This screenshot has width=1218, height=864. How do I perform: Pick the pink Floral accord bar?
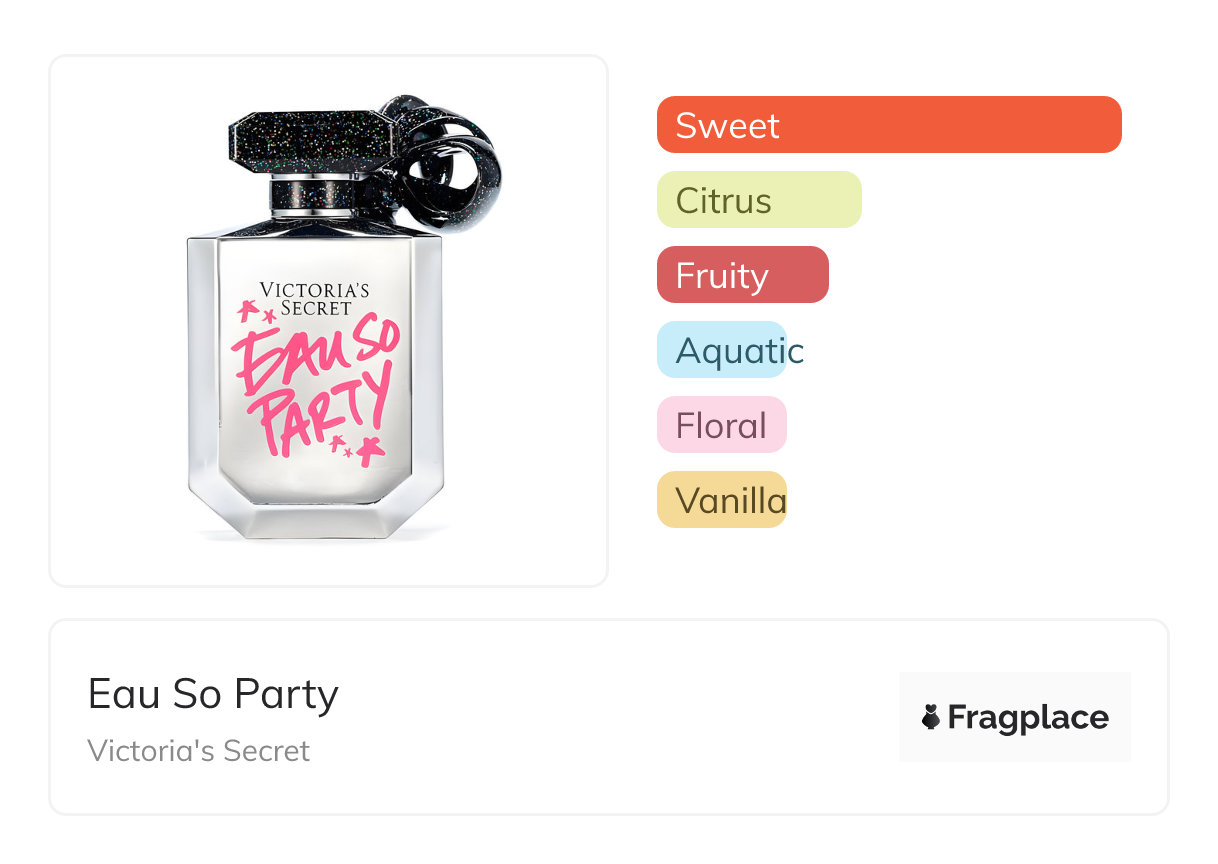[x=721, y=425]
